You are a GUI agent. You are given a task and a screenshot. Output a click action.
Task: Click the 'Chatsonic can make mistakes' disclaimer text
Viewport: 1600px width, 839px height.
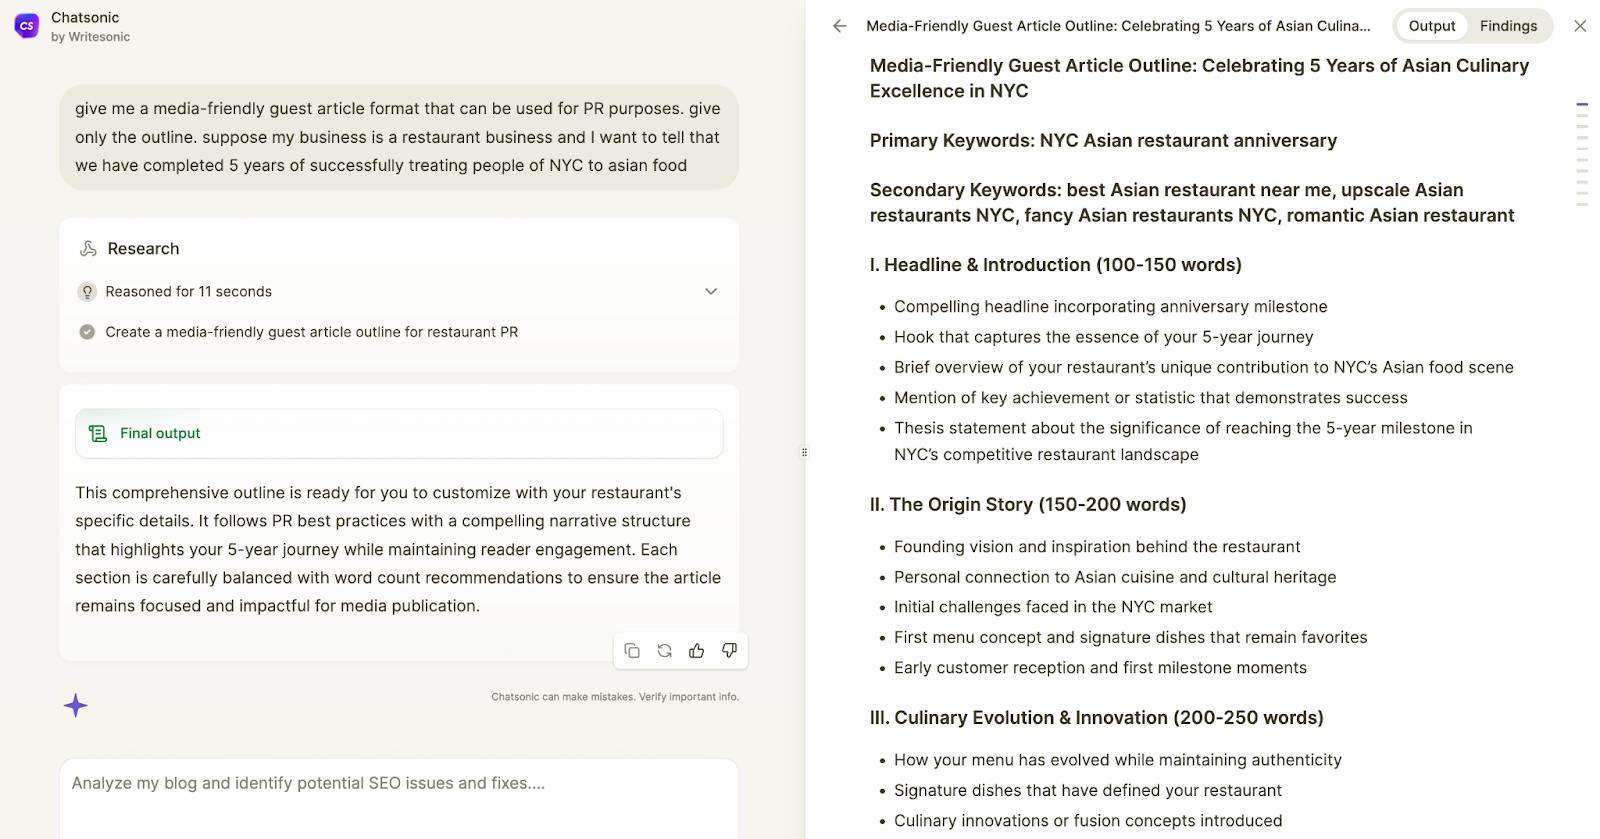pos(615,697)
